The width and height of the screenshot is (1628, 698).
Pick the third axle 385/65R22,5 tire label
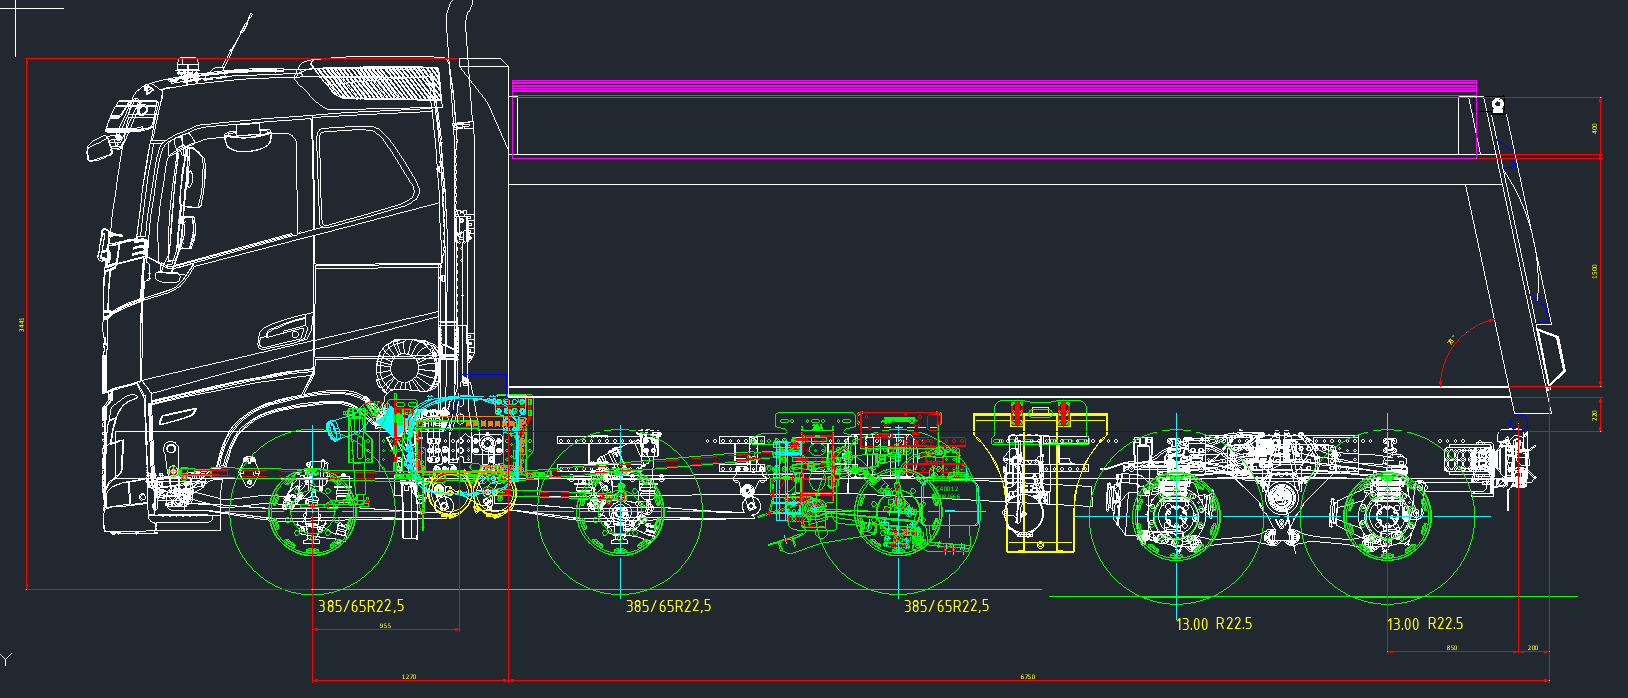coord(946,606)
